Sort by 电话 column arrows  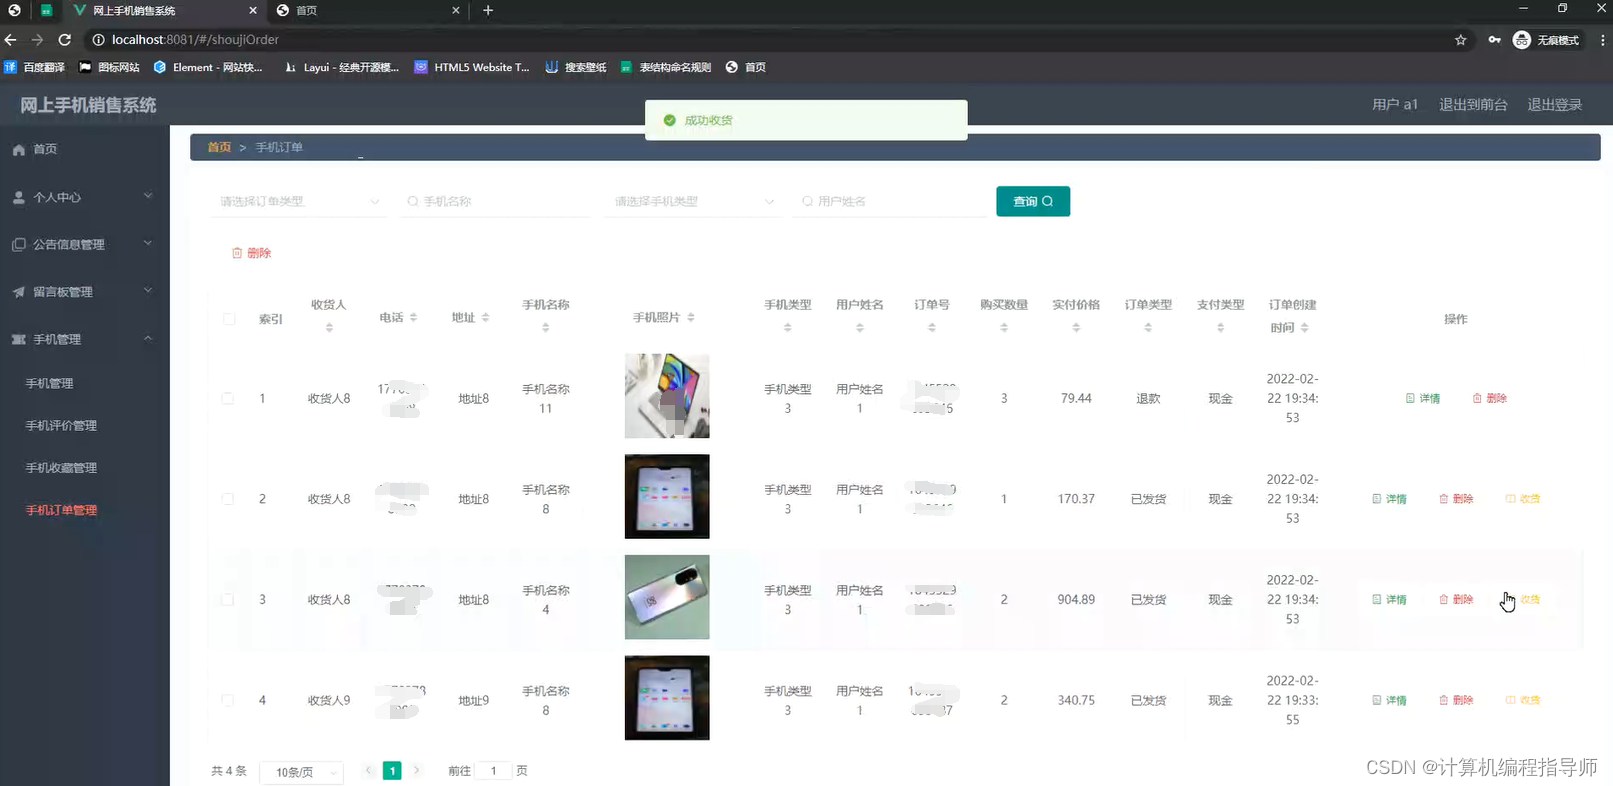[x=413, y=317]
